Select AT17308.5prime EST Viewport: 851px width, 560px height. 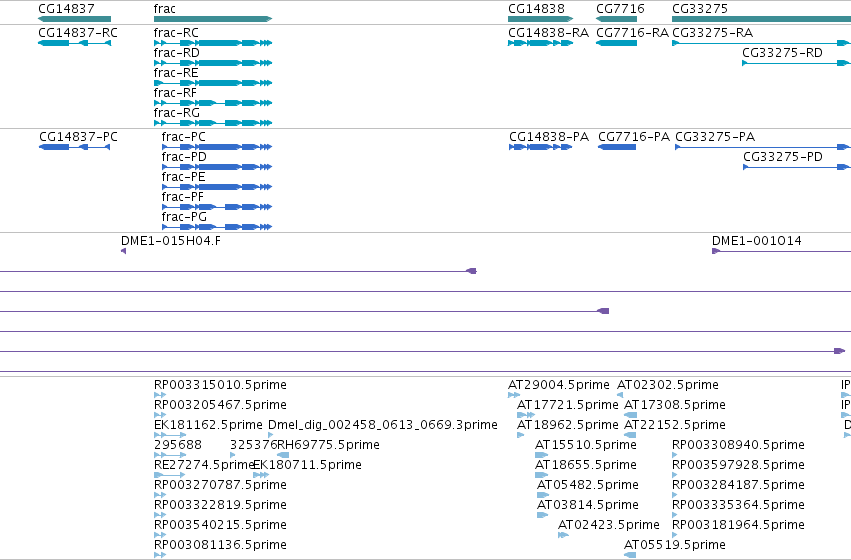click(x=675, y=405)
